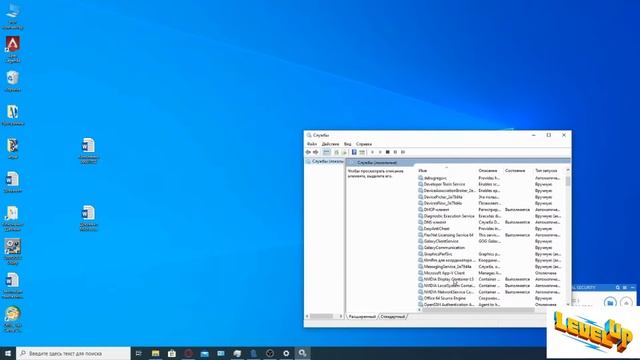Open Microsoft Store from the taskbar
The image size is (640, 360).
172,353
